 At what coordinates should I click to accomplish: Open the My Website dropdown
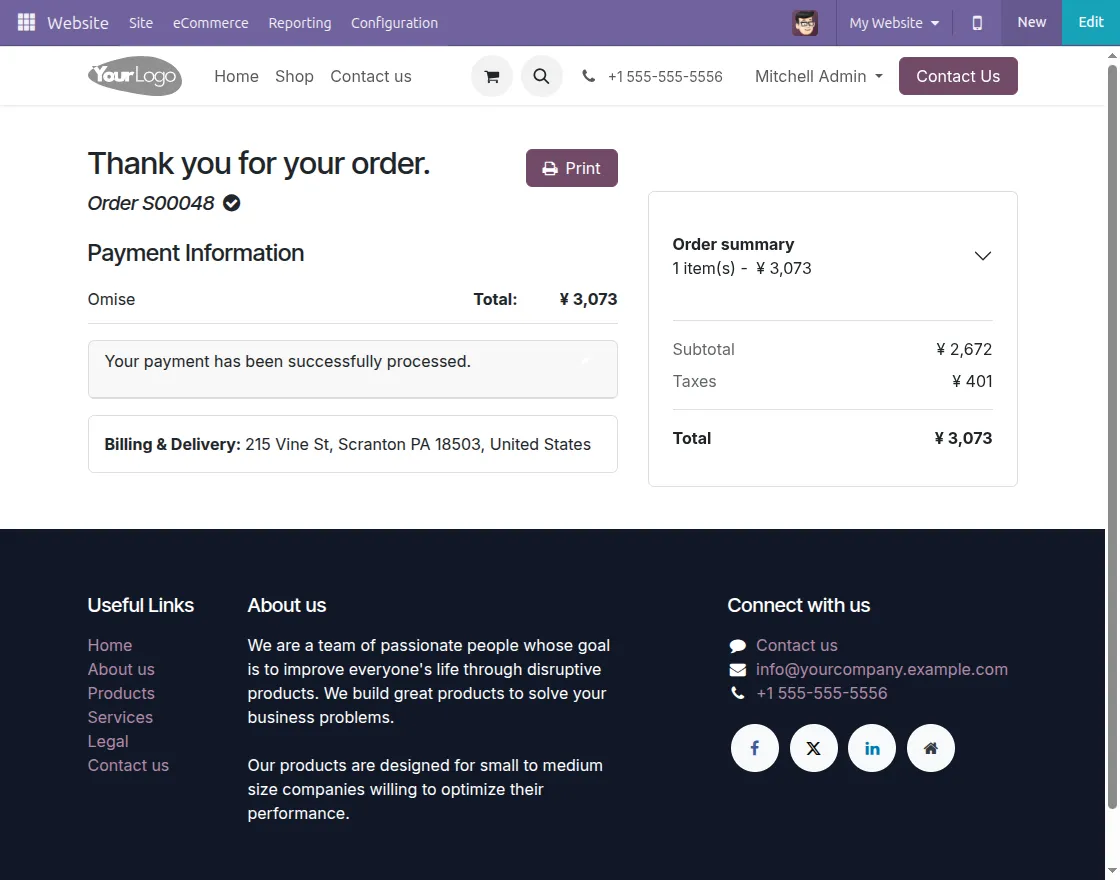(x=893, y=23)
